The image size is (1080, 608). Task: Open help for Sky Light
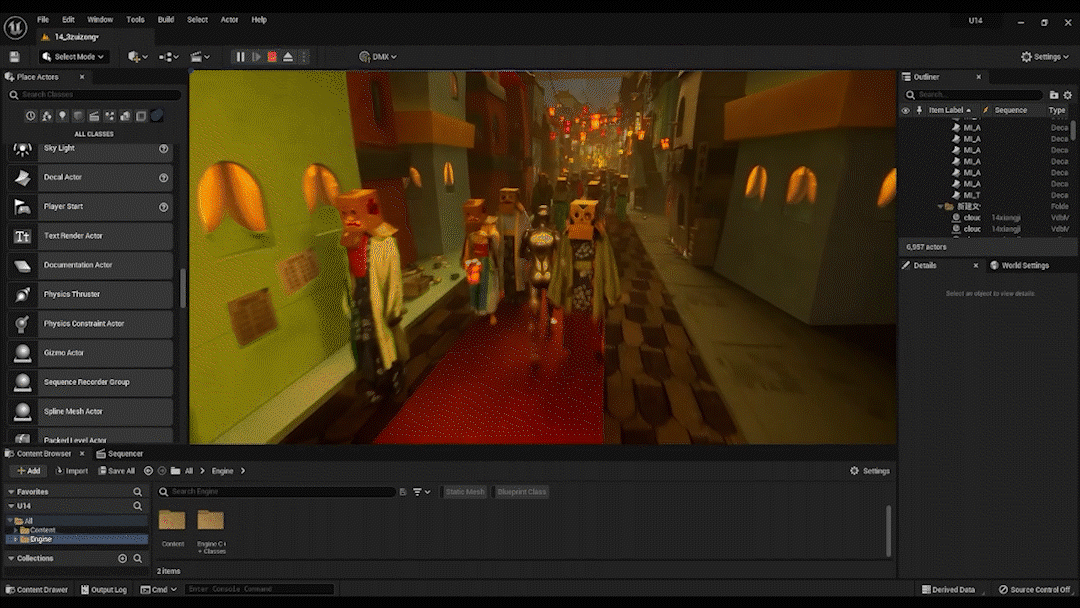(x=163, y=149)
